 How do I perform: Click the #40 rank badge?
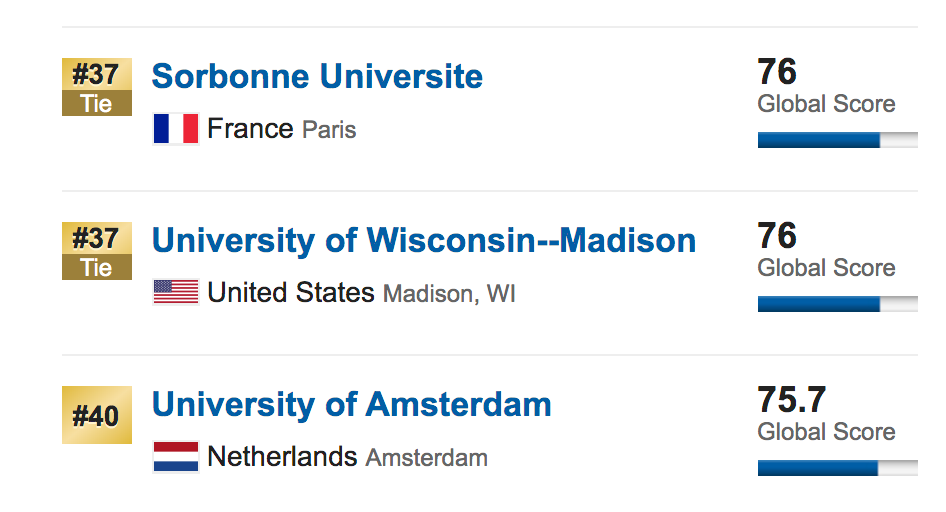[x=97, y=415]
